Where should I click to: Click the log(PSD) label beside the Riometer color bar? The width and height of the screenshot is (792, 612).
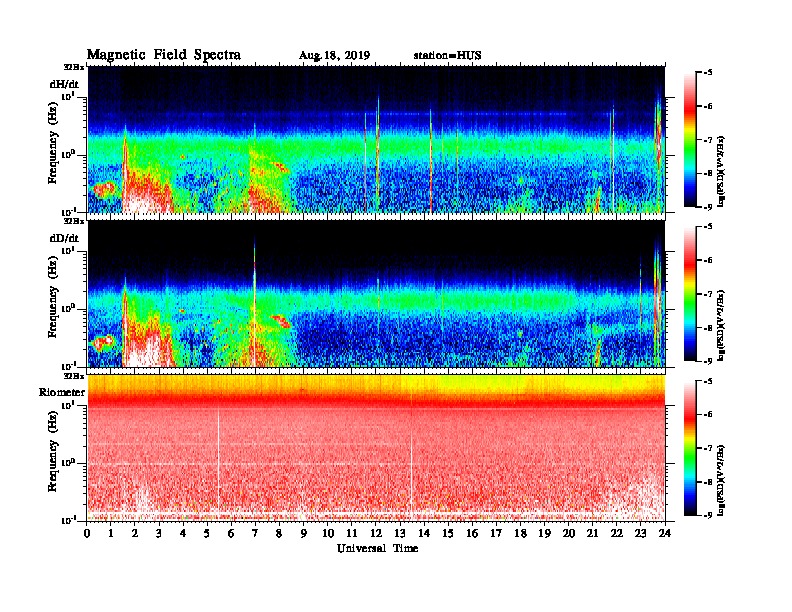tap(722, 480)
